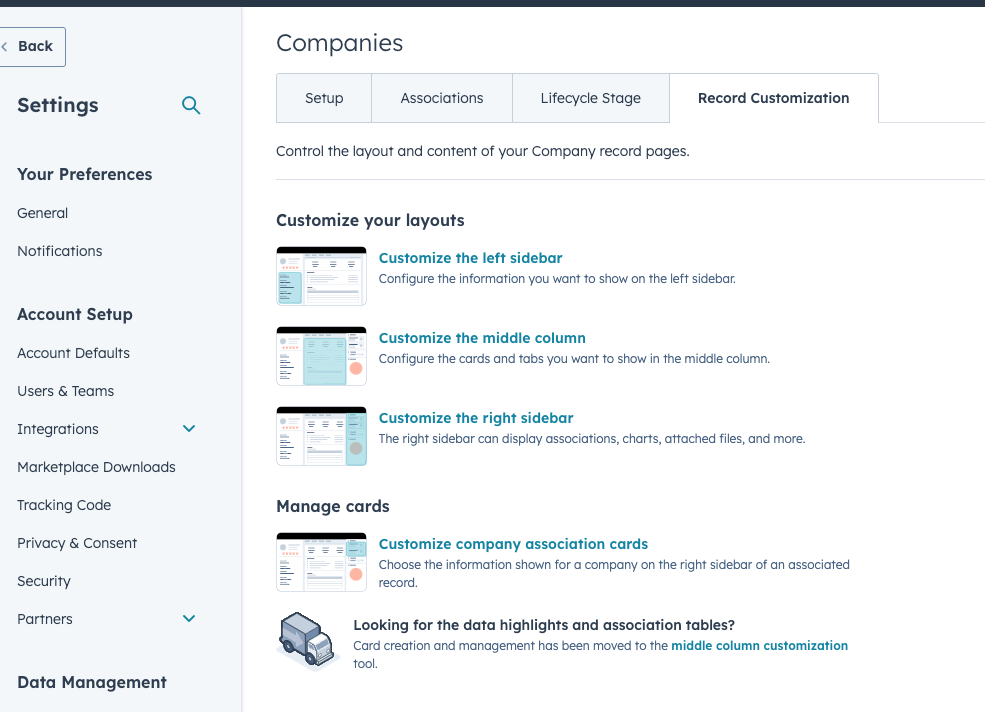
Task: Open Customize the left sidebar
Action: coord(470,257)
